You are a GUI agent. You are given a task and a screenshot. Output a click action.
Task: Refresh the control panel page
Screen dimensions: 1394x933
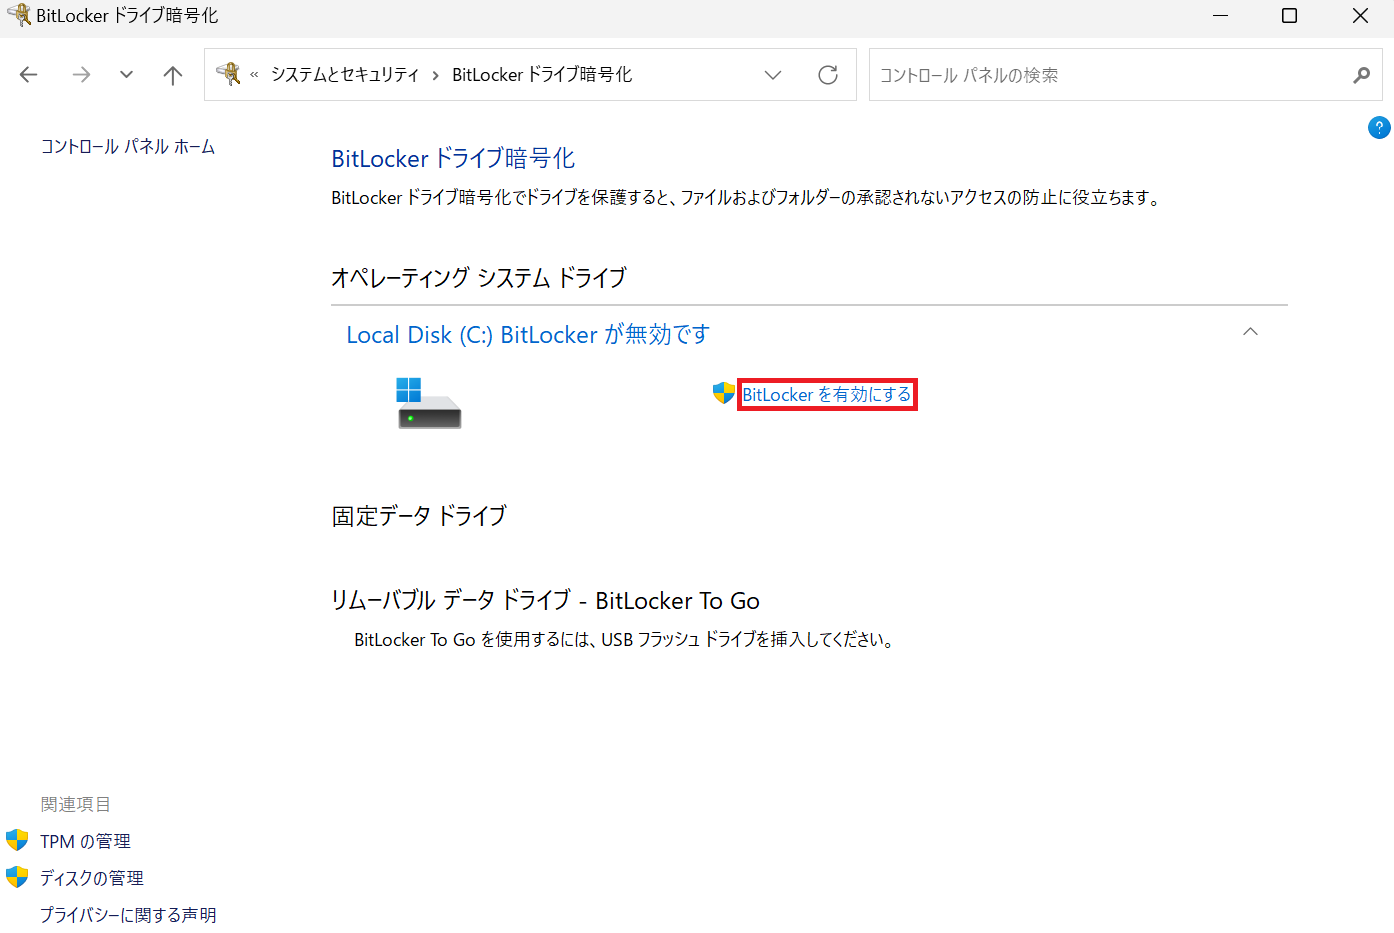[828, 75]
